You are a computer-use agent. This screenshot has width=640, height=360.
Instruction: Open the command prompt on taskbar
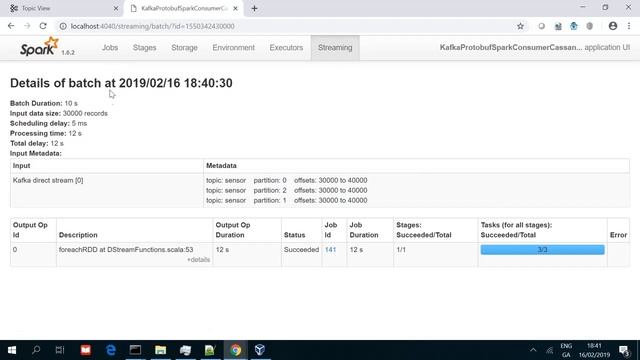[136, 350]
